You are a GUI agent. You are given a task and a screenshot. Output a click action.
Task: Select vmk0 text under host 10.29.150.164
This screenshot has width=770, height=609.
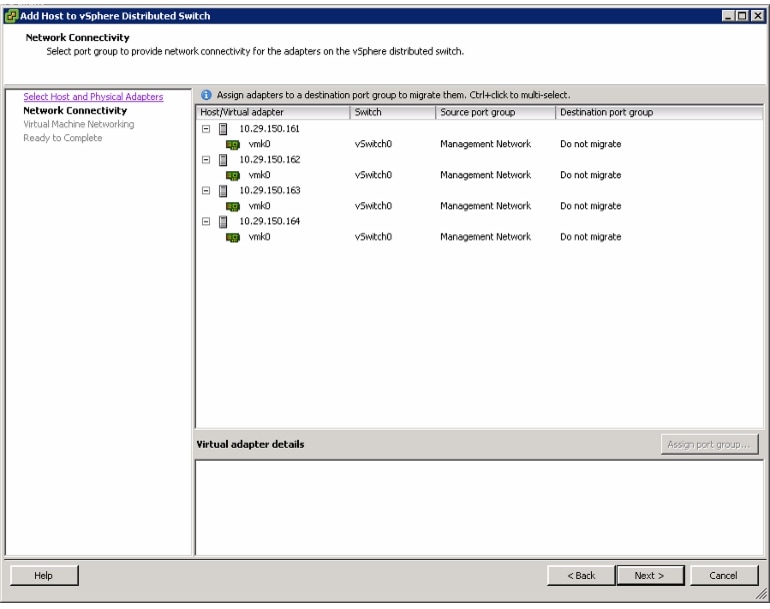click(x=259, y=237)
